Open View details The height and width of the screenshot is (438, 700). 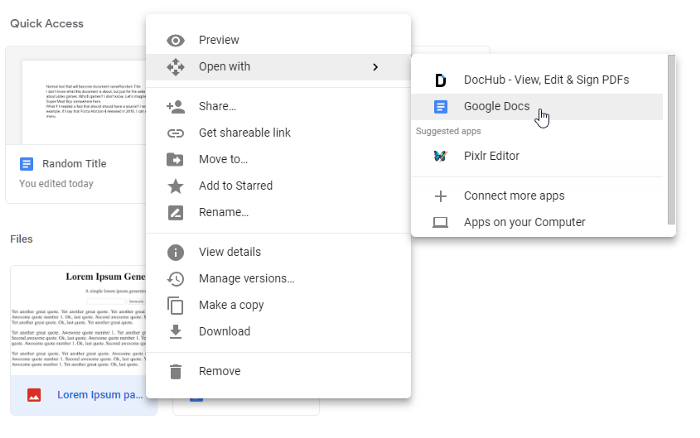click(279, 252)
